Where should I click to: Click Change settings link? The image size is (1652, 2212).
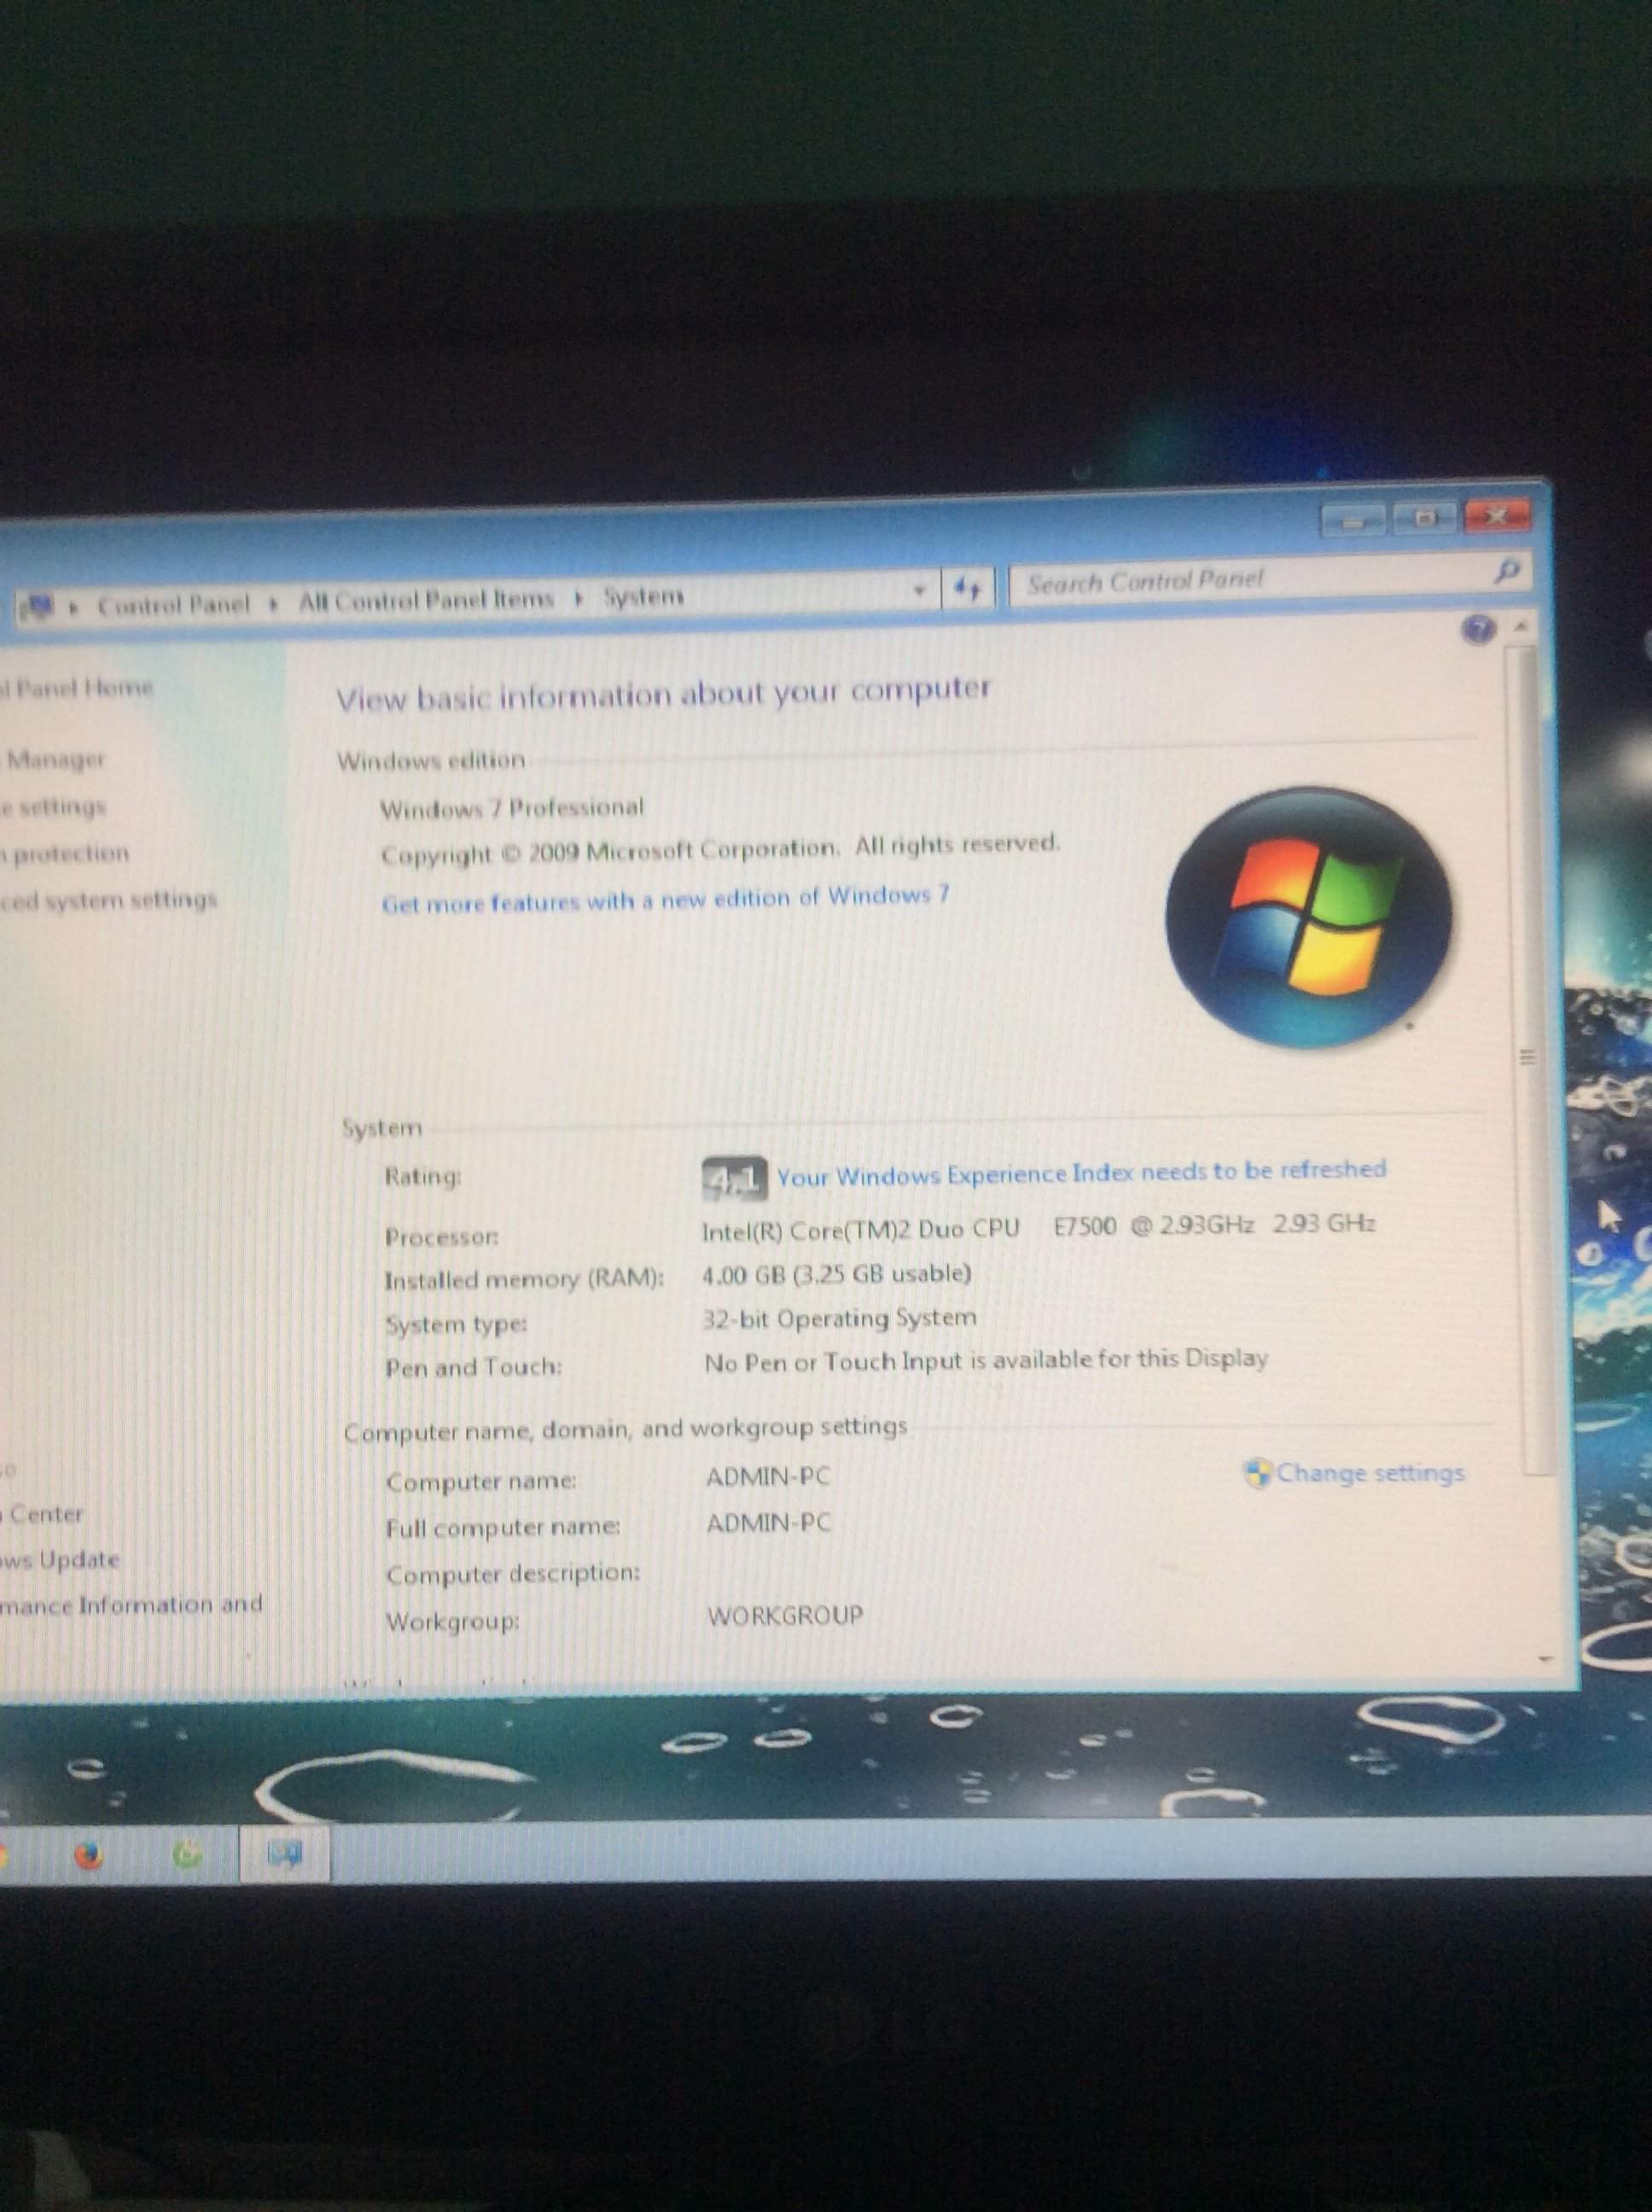click(1371, 1473)
